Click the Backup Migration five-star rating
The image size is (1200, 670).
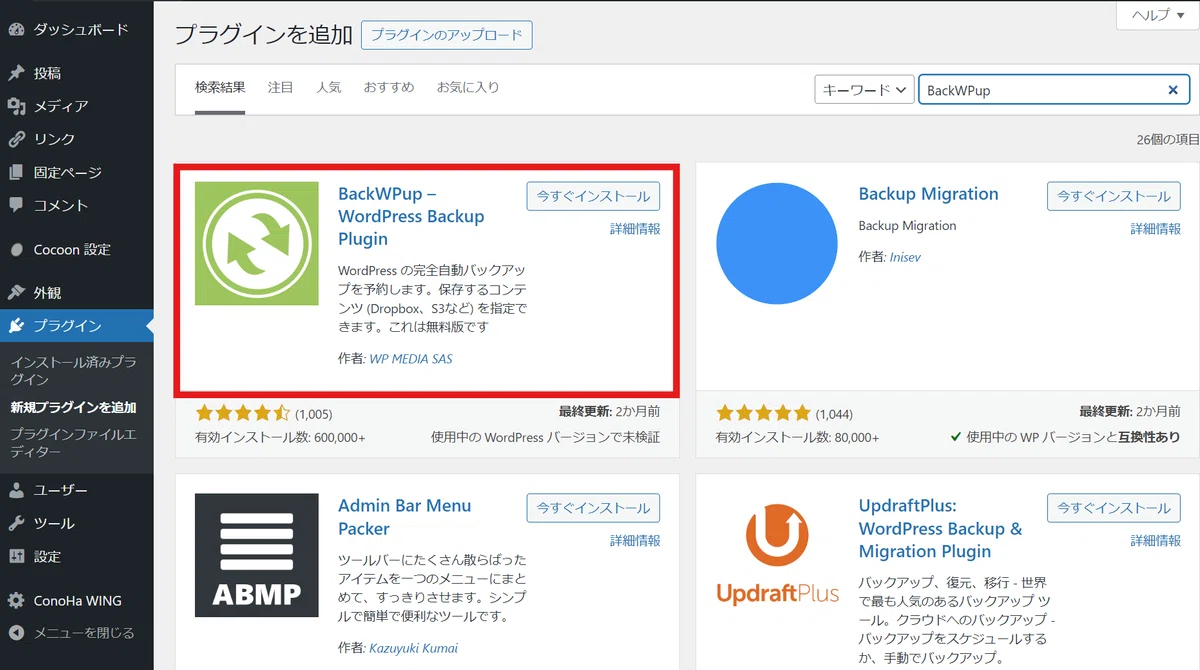tap(763, 412)
